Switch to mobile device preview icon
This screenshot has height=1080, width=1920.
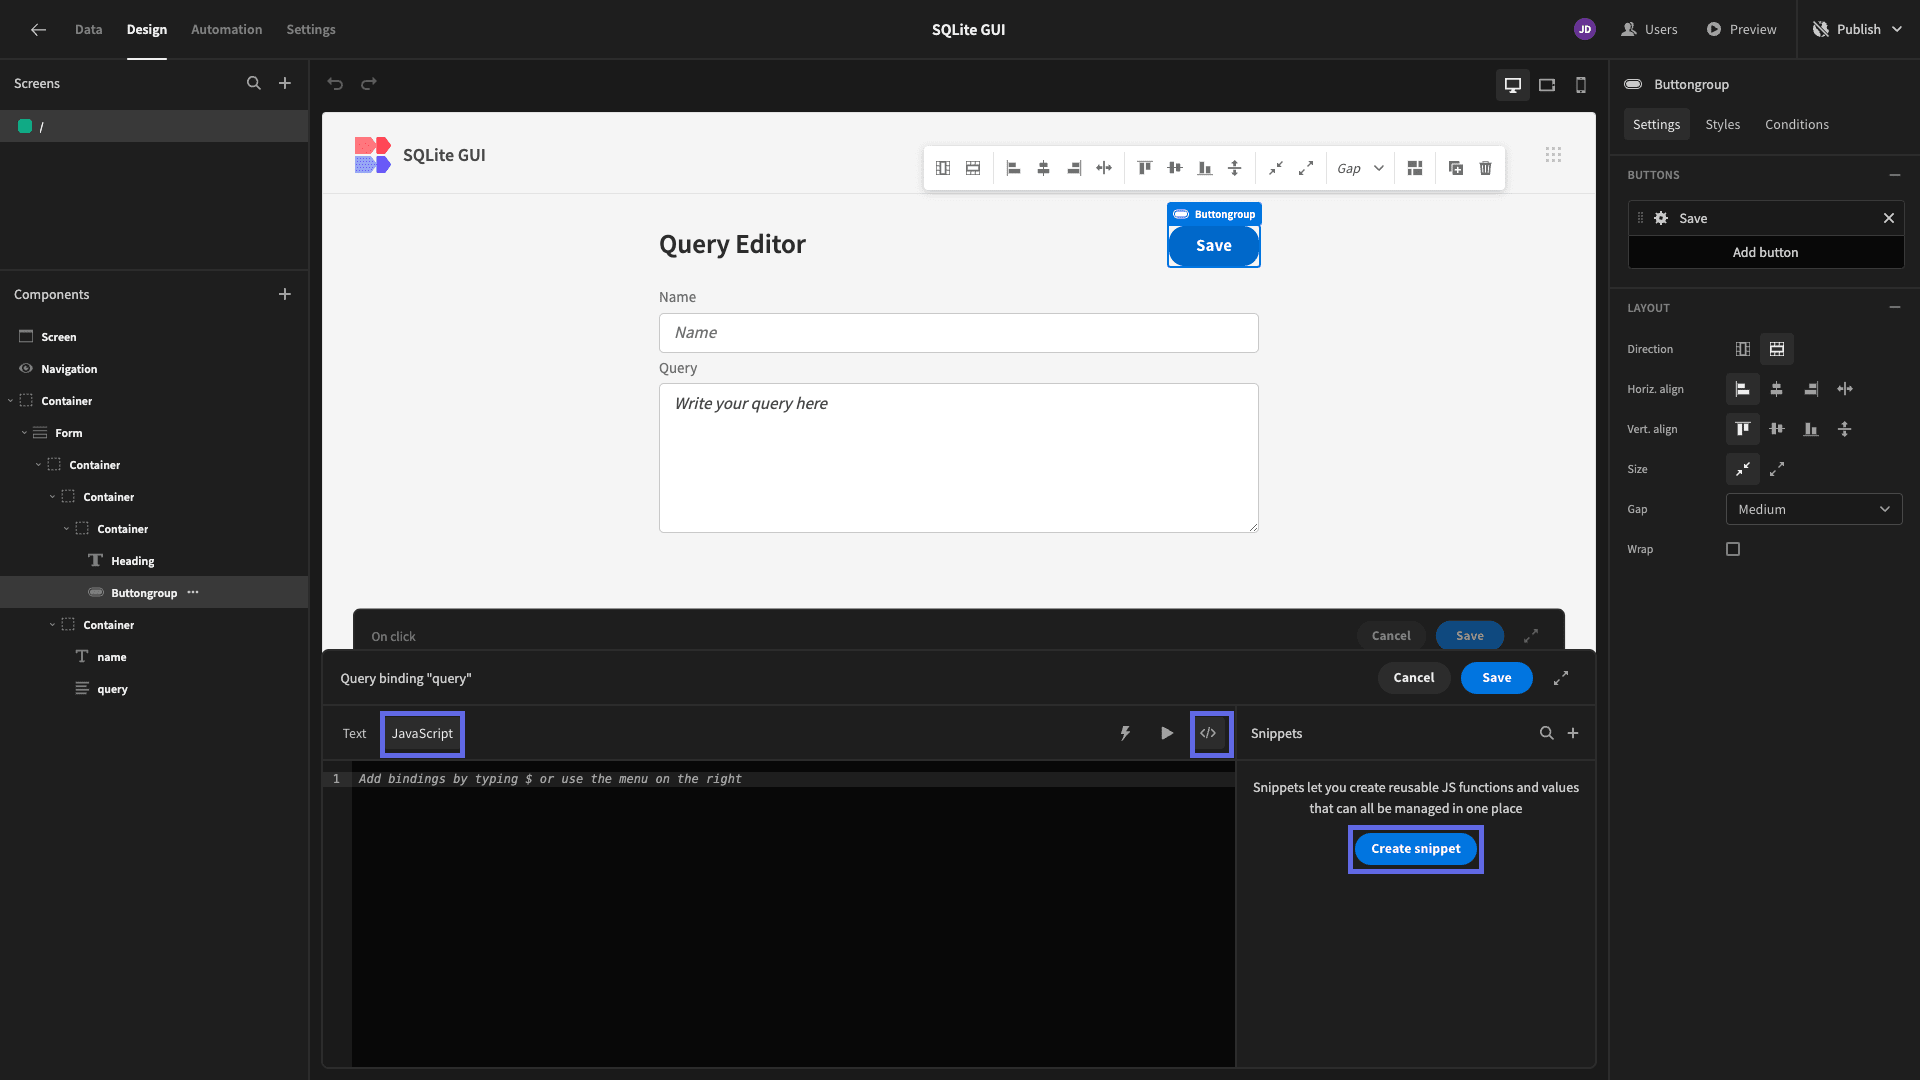click(1581, 85)
